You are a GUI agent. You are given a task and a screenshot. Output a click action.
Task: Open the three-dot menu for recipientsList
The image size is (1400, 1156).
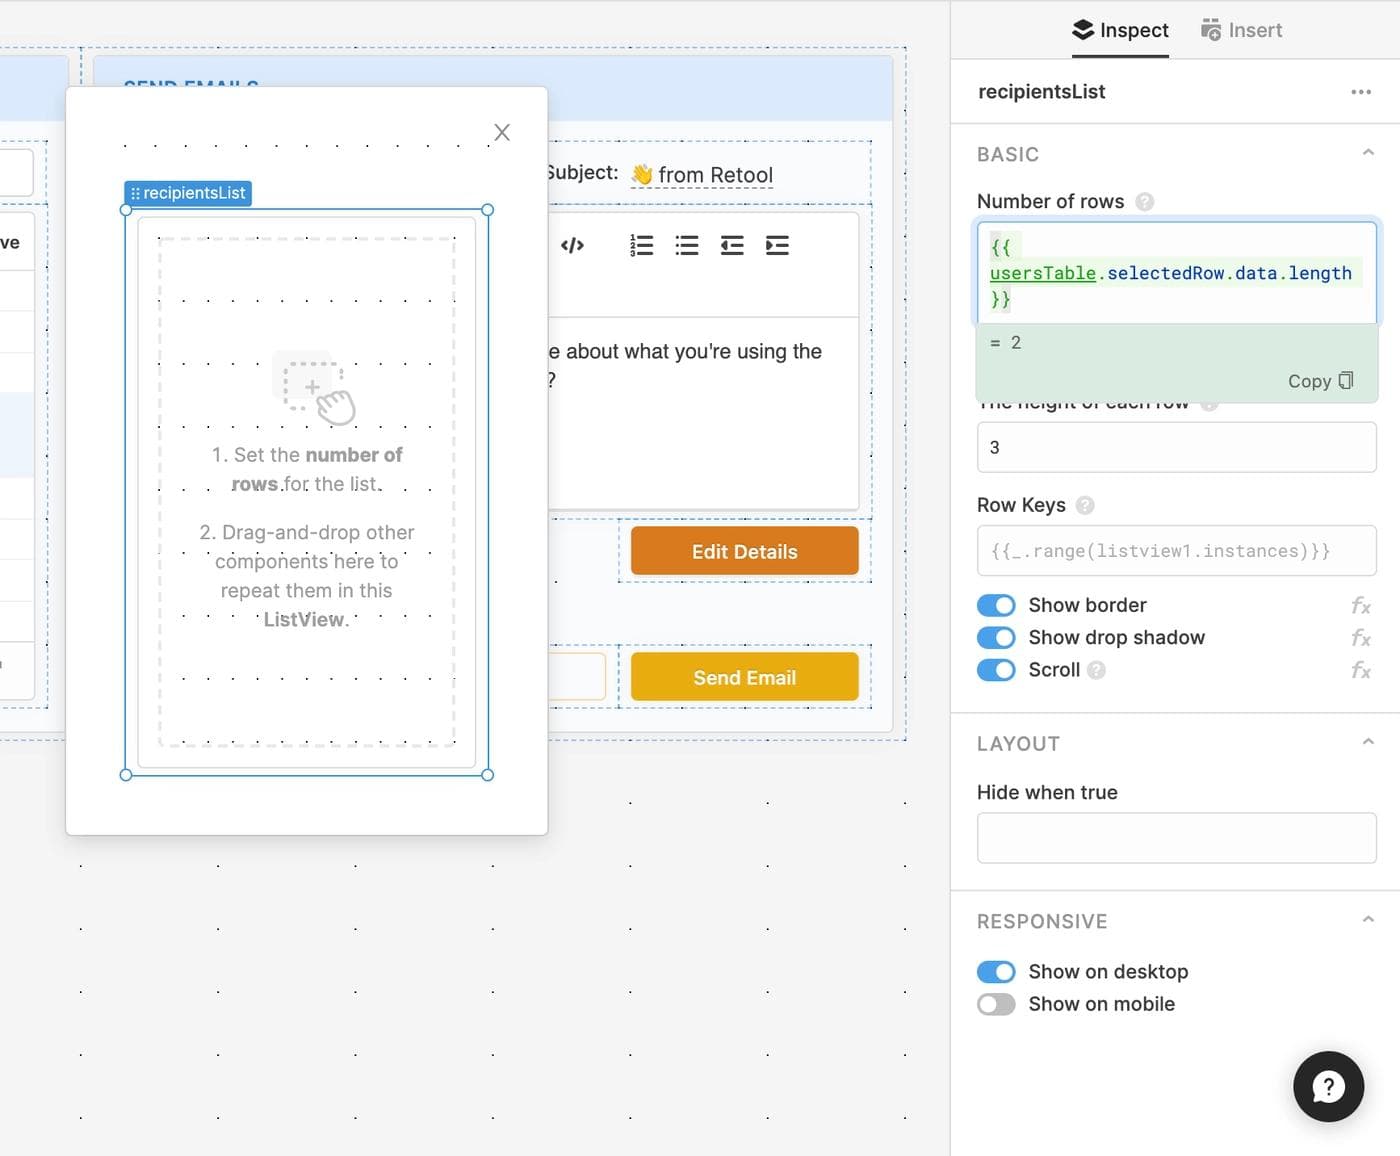1361,92
